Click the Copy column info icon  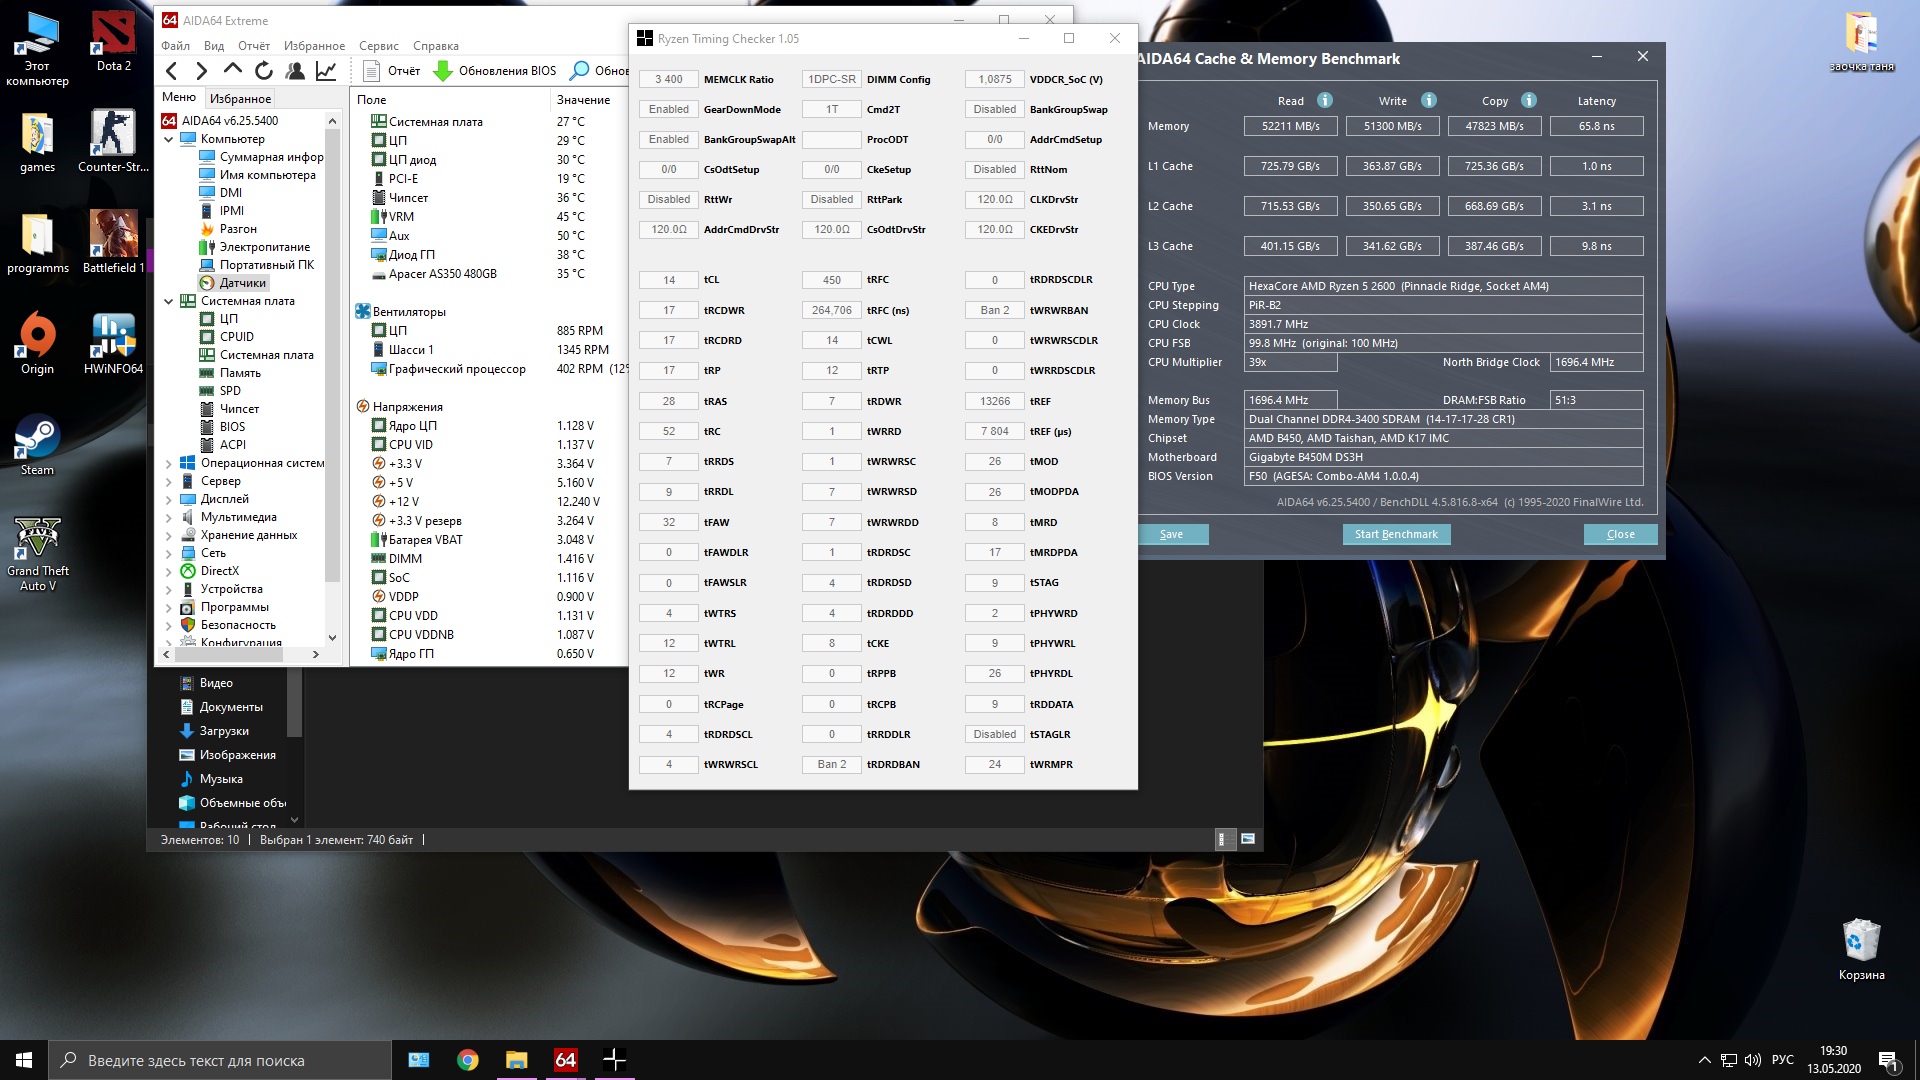coord(1529,100)
